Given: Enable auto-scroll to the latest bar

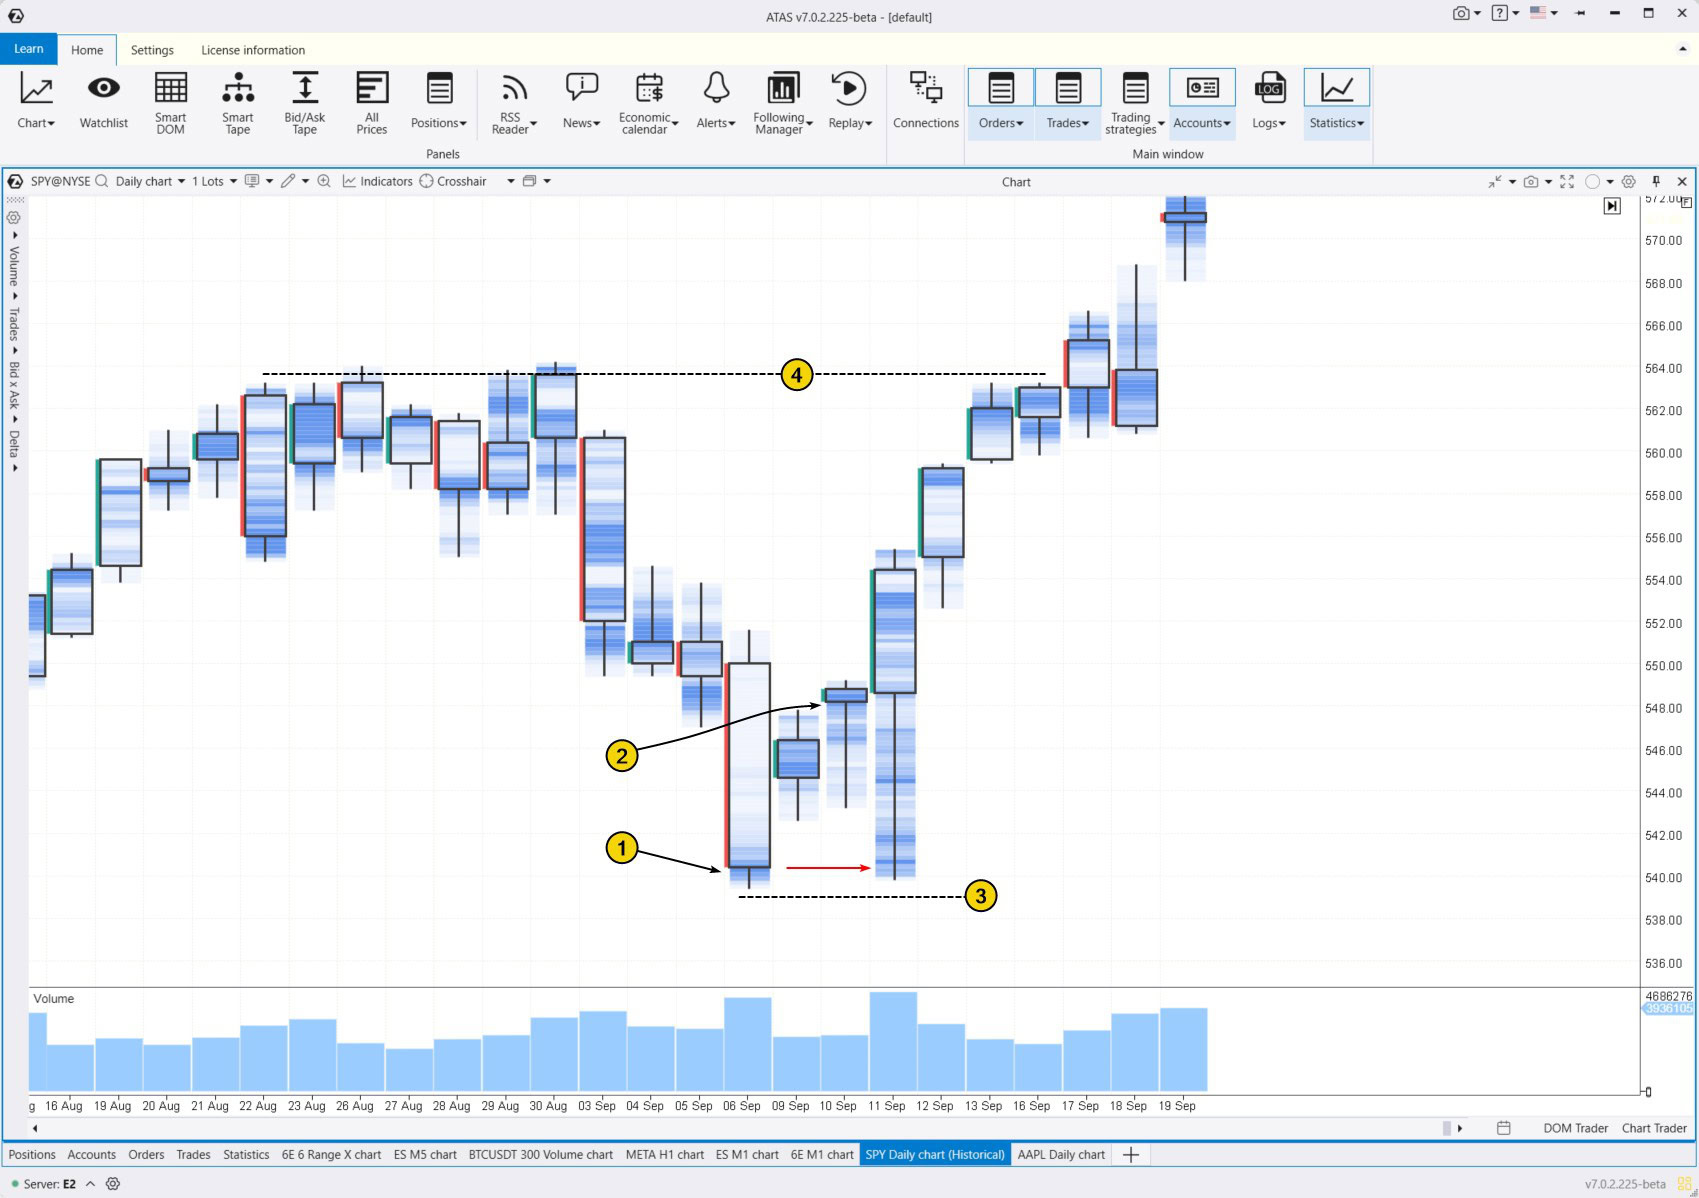Looking at the screenshot, I should click(x=1614, y=206).
